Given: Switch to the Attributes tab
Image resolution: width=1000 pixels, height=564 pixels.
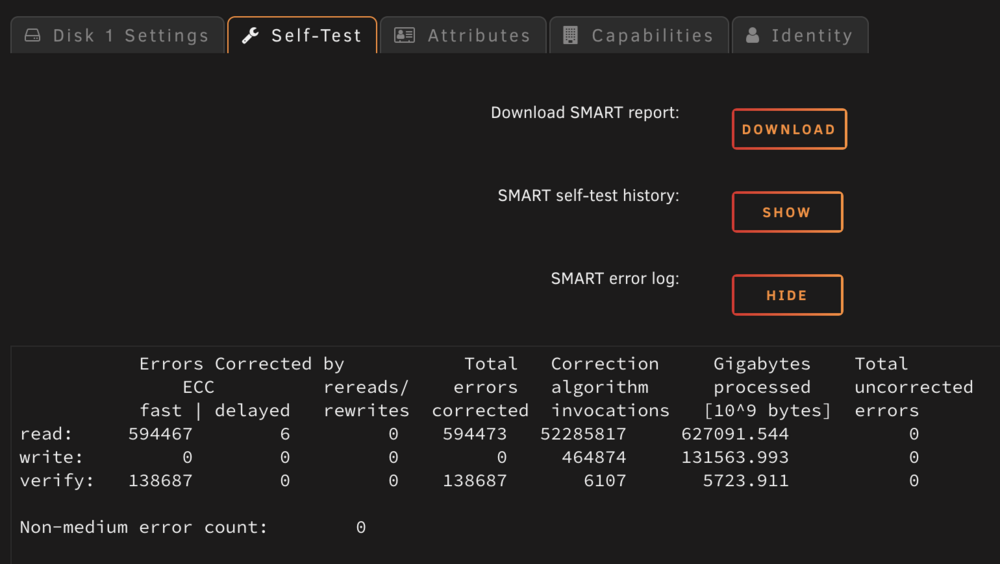Looking at the screenshot, I should 463,35.
